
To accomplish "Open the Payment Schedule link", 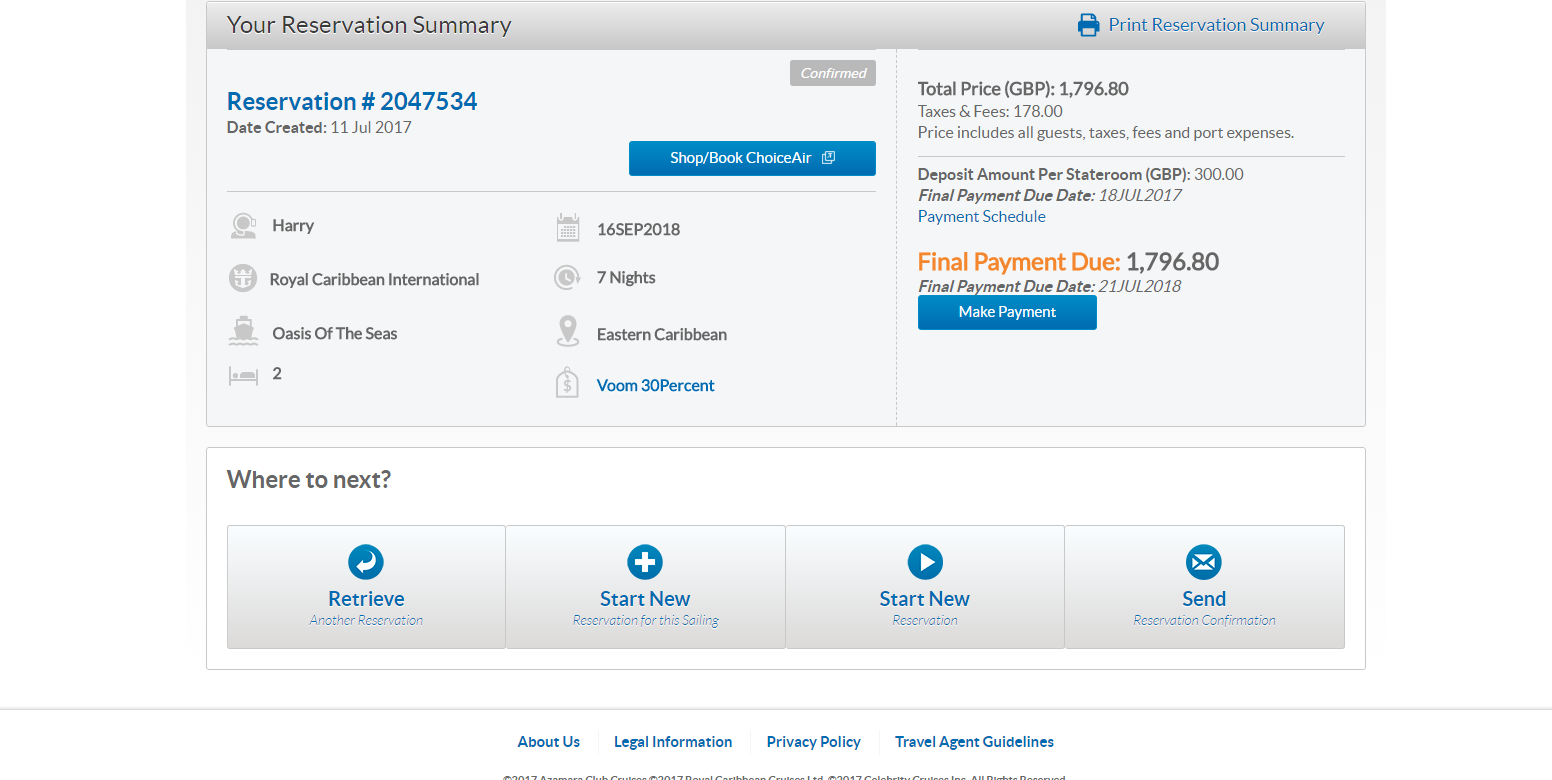I will click(x=982, y=217).
